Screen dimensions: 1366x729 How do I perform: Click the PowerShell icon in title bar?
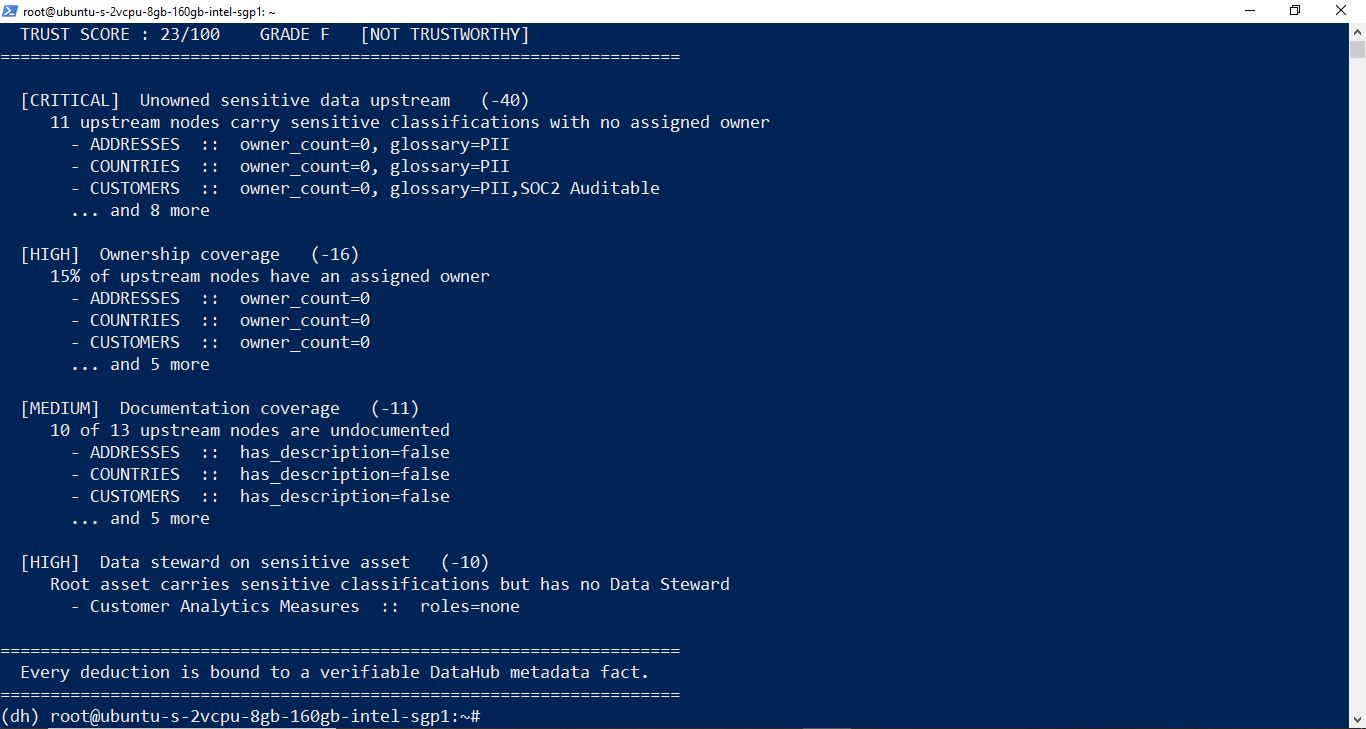pos(11,11)
